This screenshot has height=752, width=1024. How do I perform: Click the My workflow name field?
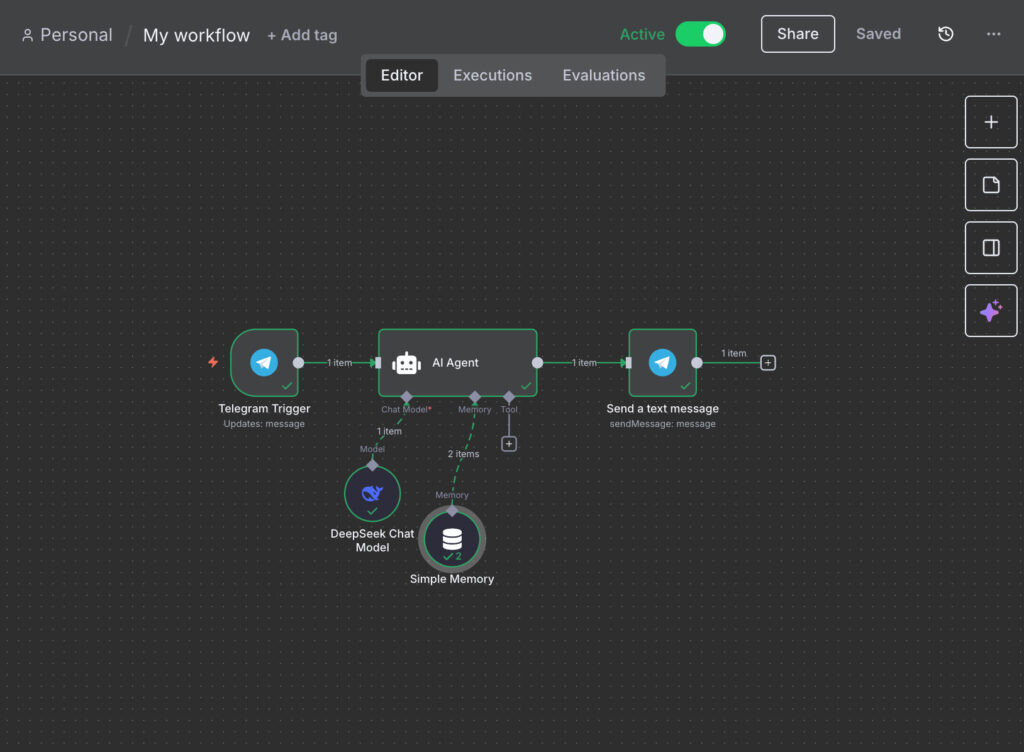click(196, 35)
